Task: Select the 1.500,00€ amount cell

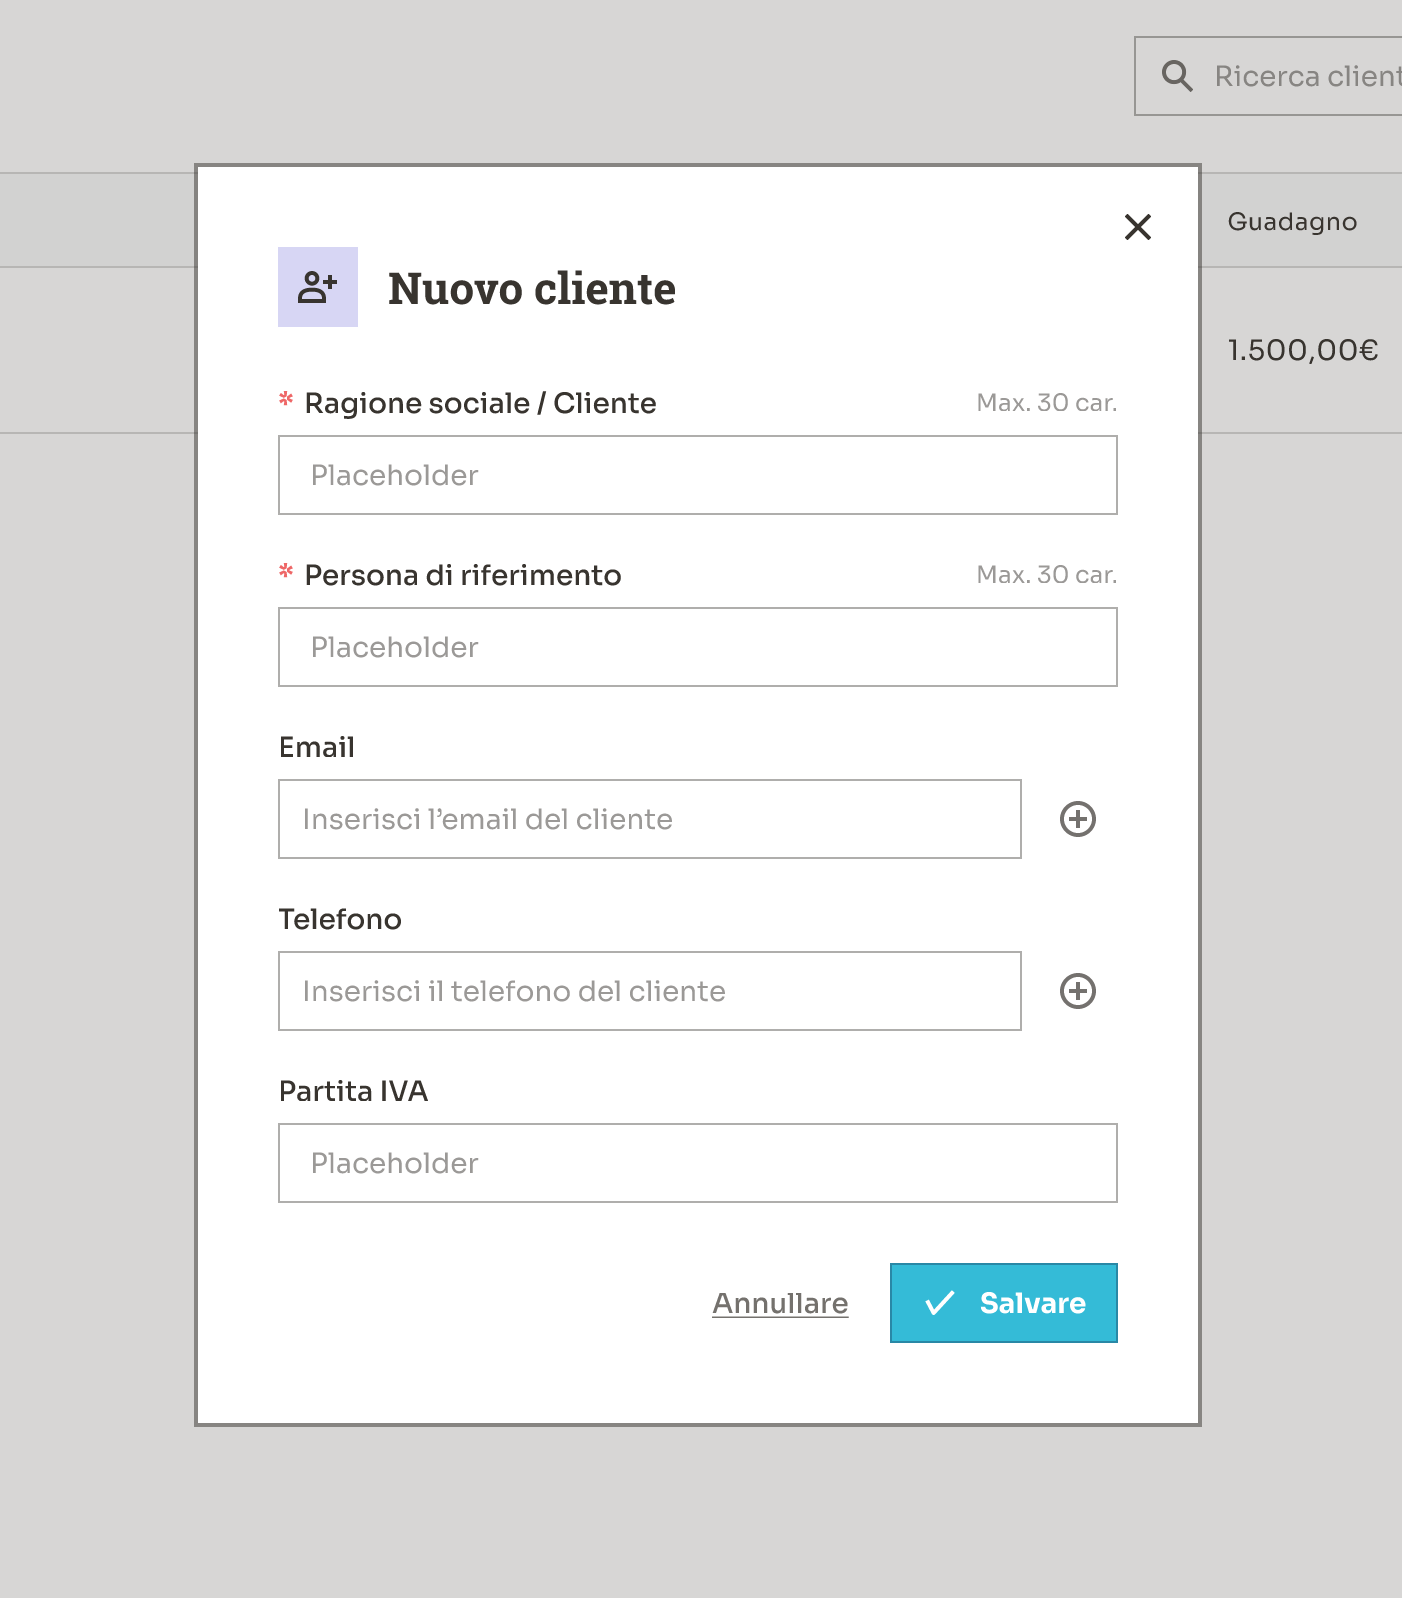Action: point(1302,350)
